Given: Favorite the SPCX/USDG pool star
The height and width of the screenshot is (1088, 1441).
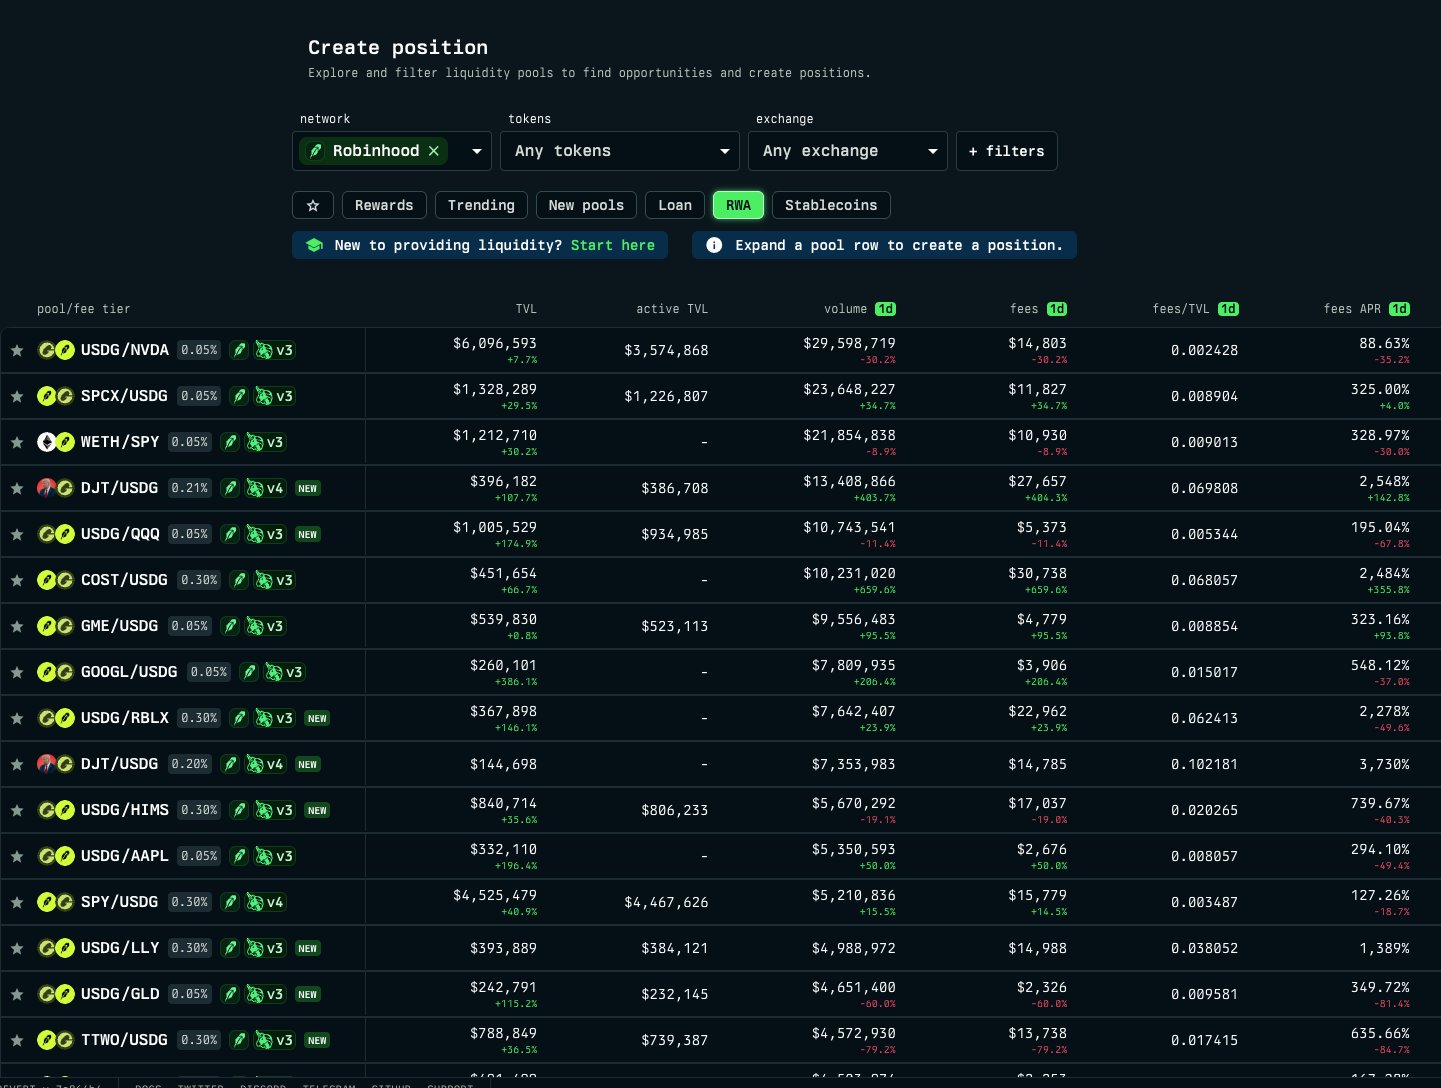Looking at the screenshot, I should 17,397.
